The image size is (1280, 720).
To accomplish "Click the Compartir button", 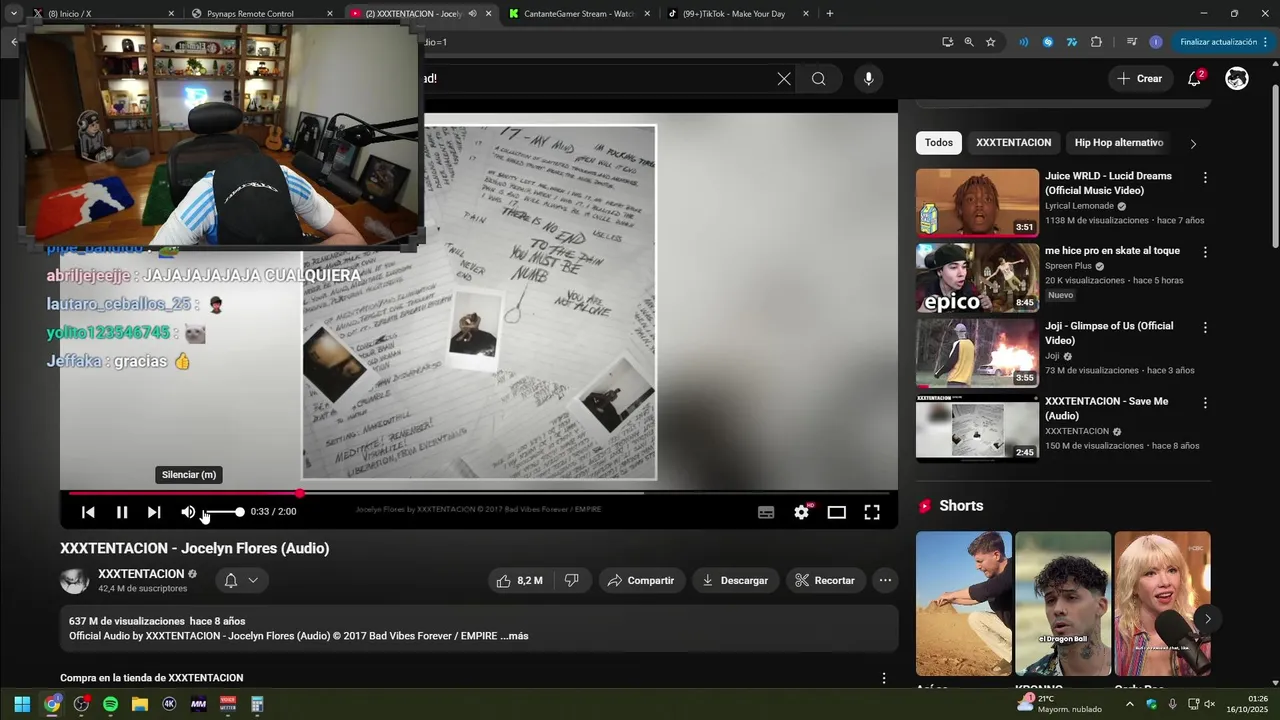I will (641, 580).
